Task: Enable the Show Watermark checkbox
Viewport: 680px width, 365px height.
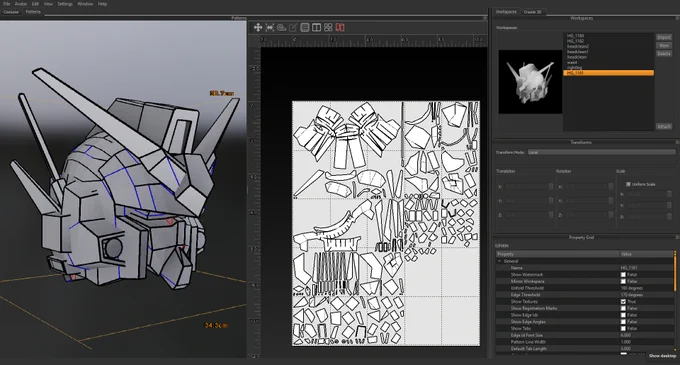Action: [x=623, y=274]
